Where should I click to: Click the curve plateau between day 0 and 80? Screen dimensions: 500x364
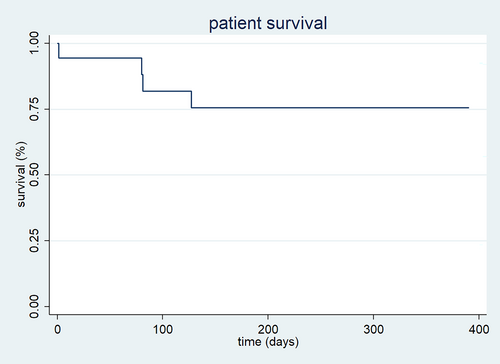click(x=100, y=58)
